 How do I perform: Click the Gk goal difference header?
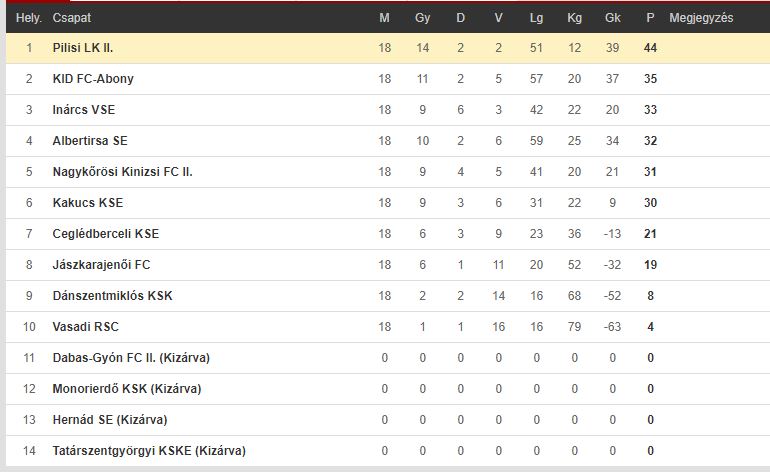[612, 18]
